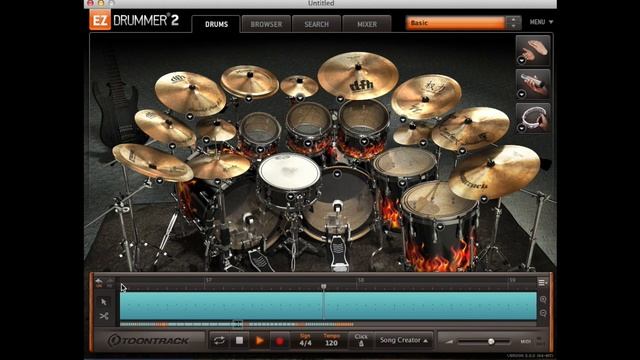The image size is (640, 360).
Task: Click the tambourine percussion thumbnail
Action: [x=533, y=118]
